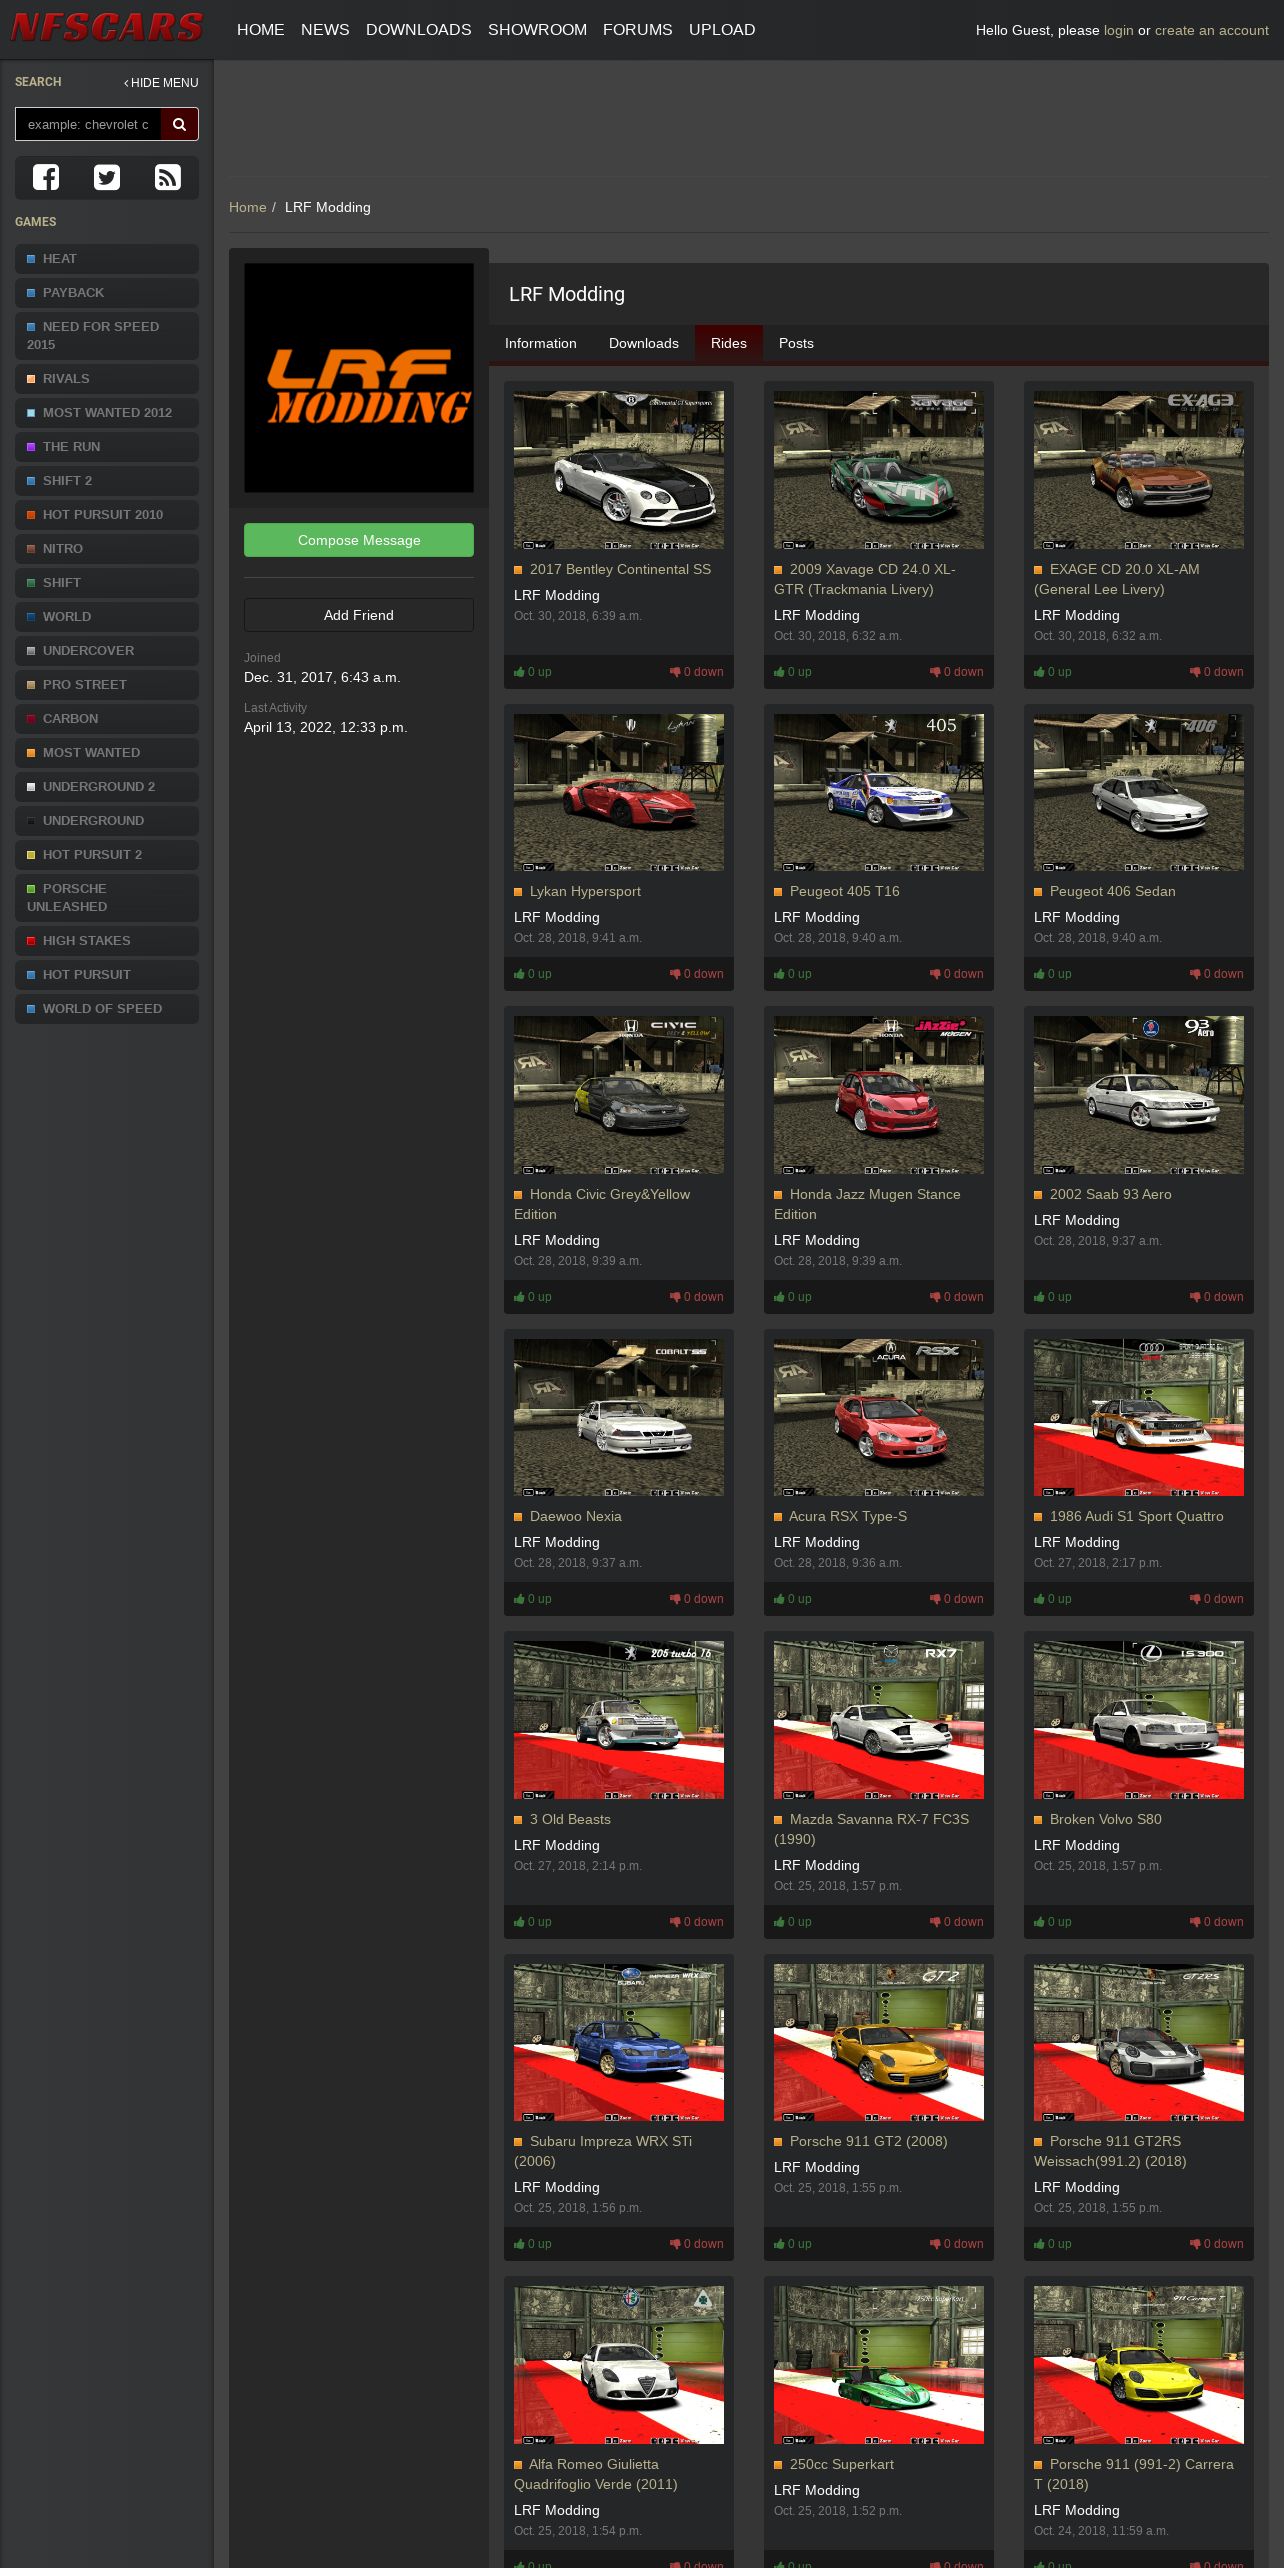This screenshot has height=2568, width=1284.
Task: Thumbs up the Lykan Hypersport ride
Action: (x=533, y=974)
